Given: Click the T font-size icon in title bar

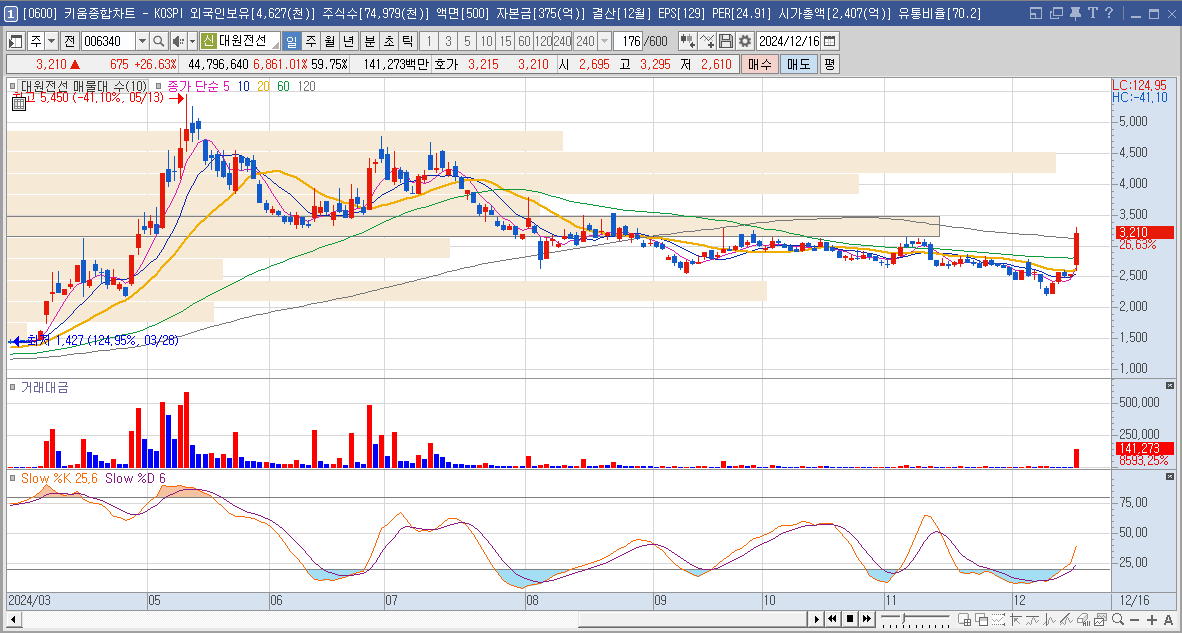Looking at the screenshot, I should (1092, 13).
